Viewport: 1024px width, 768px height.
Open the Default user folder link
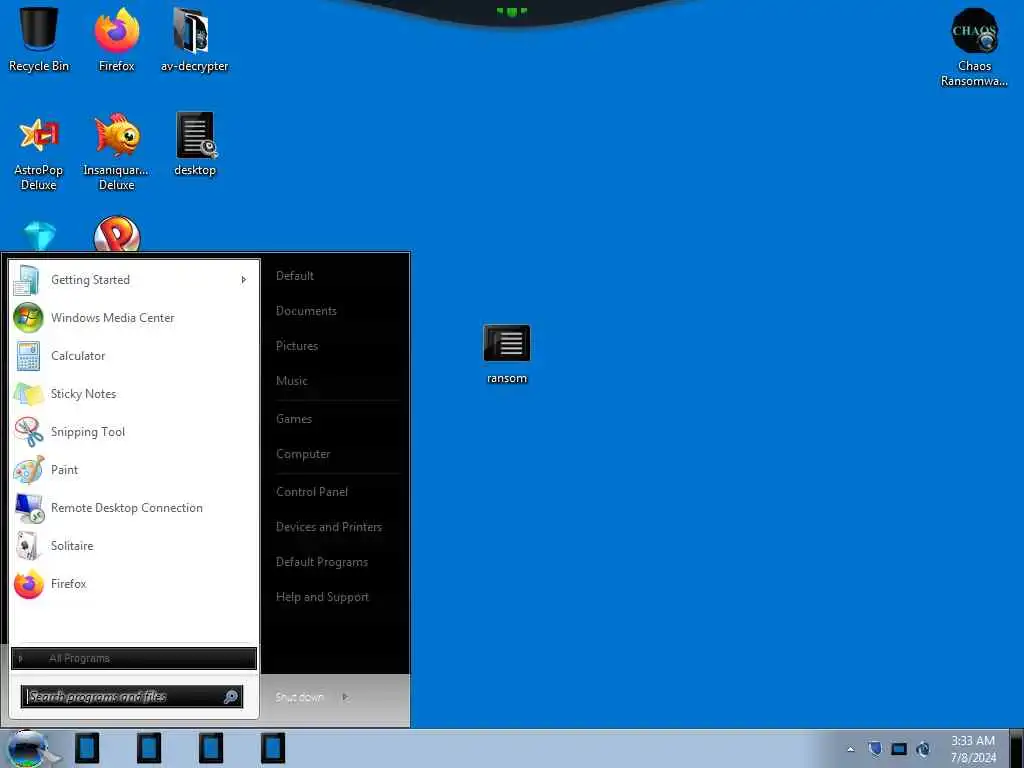coord(295,276)
